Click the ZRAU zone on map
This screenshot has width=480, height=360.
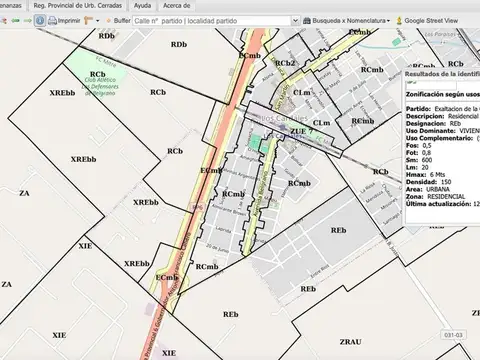click(350, 342)
